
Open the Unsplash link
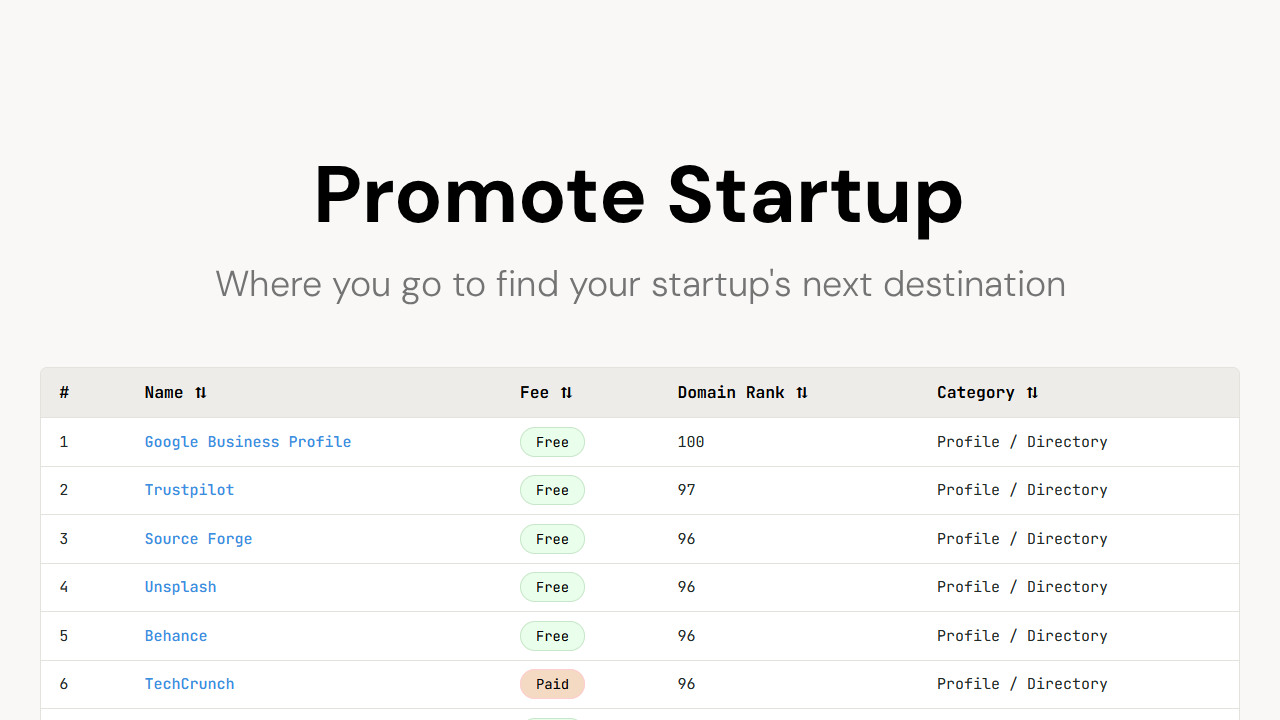pyautogui.click(x=180, y=587)
